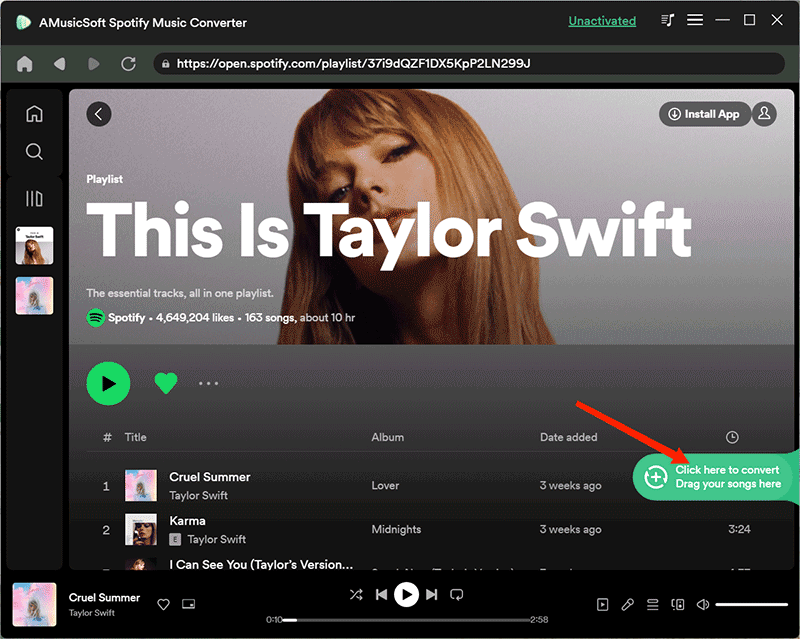800x639 pixels.
Task: Open more options three dots for playlist
Action: click(209, 383)
